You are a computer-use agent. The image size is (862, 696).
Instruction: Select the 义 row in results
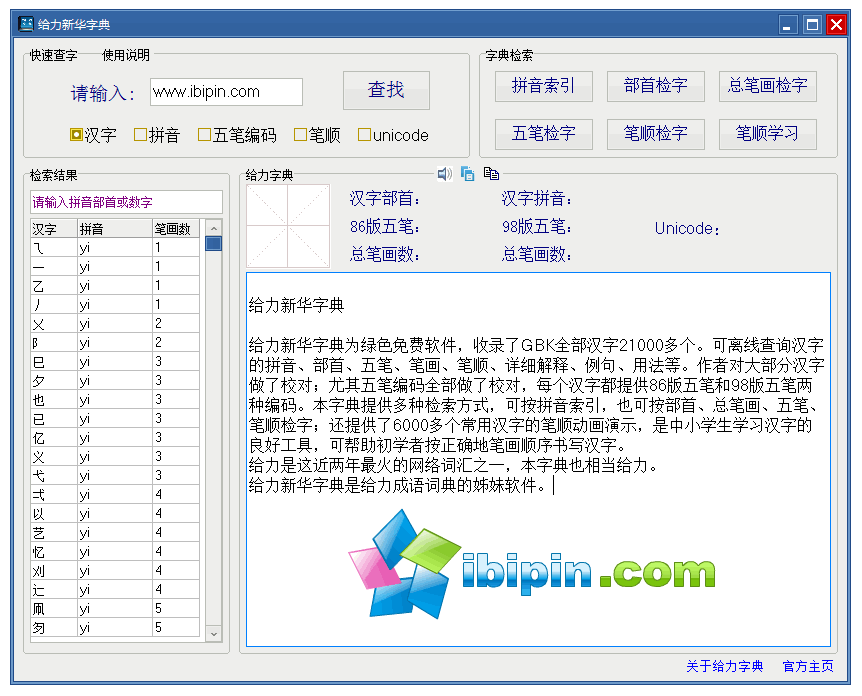click(115, 456)
